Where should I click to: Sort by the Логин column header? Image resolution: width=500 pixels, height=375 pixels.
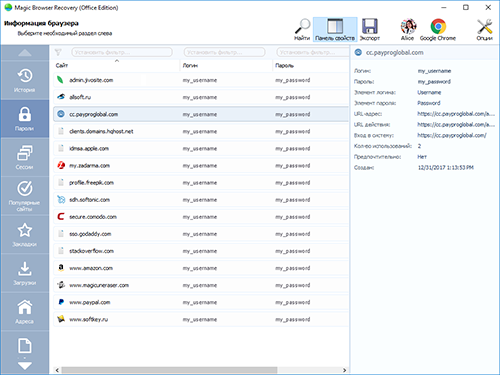point(226,65)
